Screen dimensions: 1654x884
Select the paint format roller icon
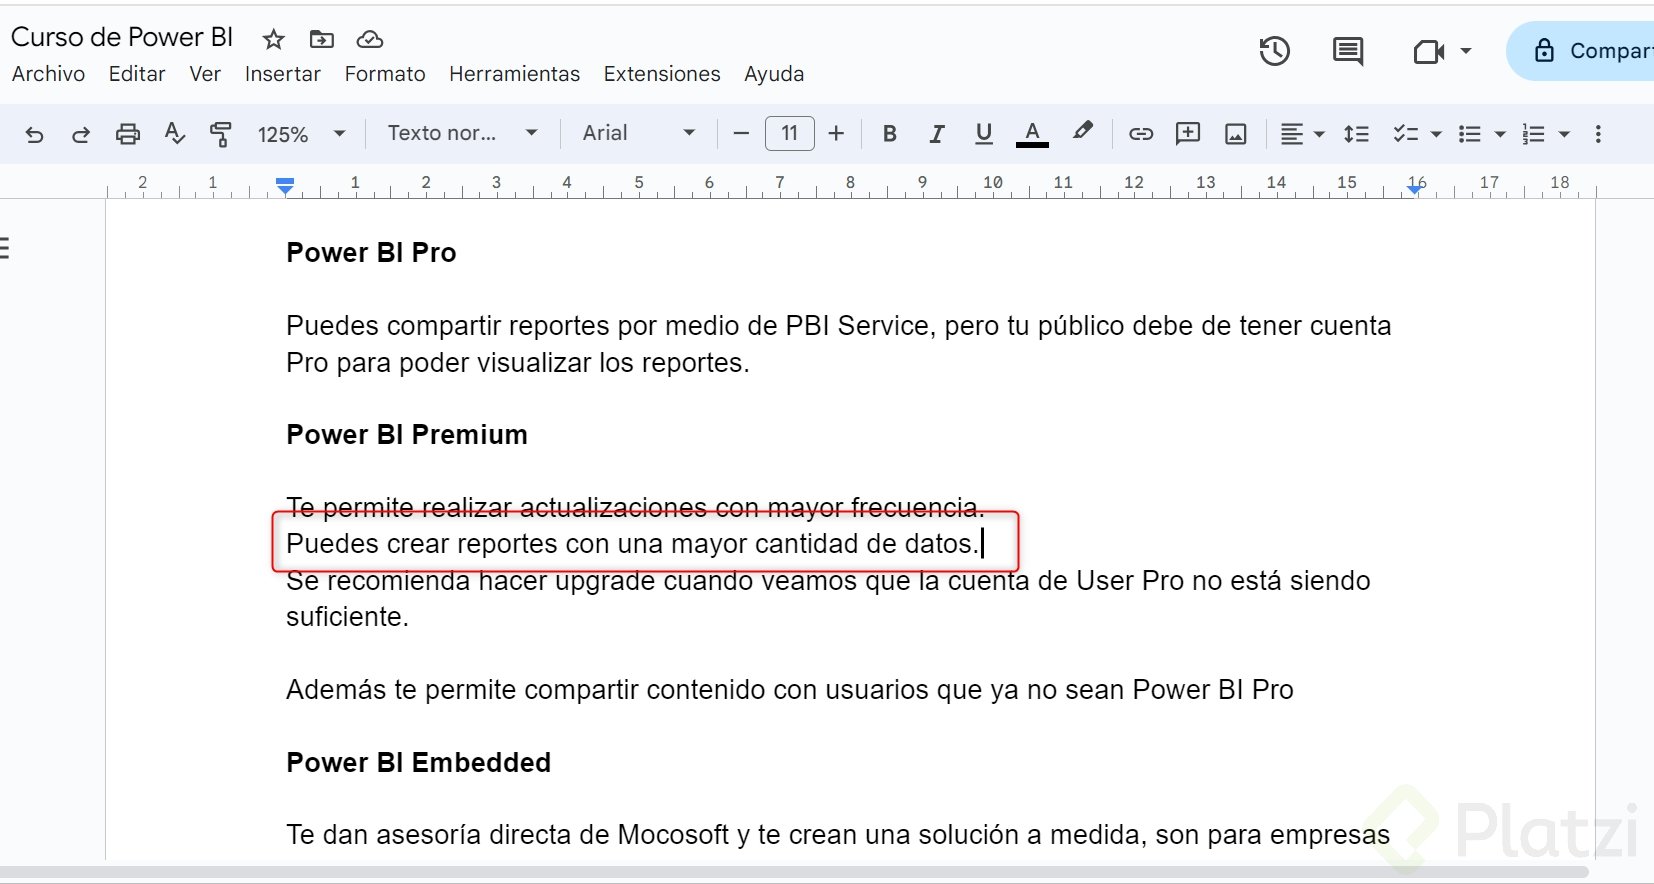coord(221,134)
